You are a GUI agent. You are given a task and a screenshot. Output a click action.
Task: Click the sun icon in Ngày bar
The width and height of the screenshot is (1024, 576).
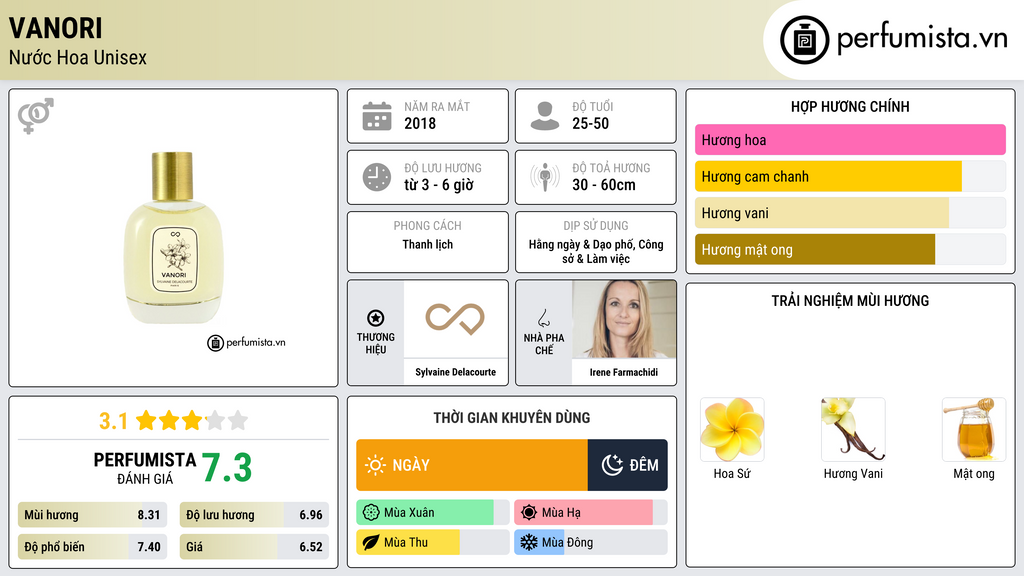click(375, 465)
